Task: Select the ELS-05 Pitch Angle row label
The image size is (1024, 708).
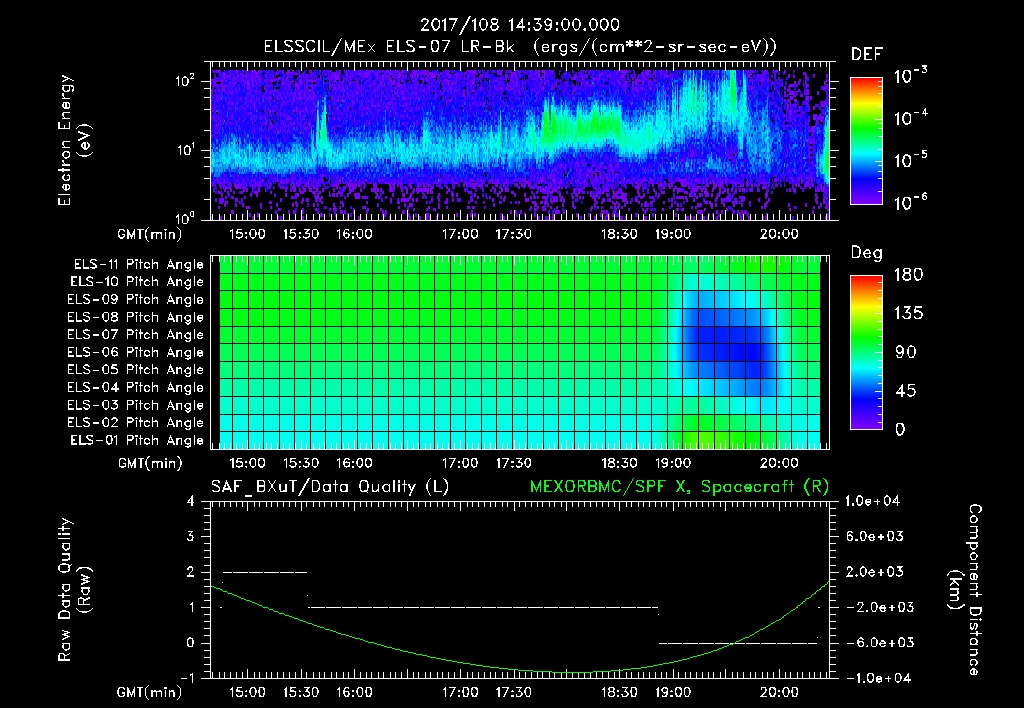Action: tap(136, 370)
